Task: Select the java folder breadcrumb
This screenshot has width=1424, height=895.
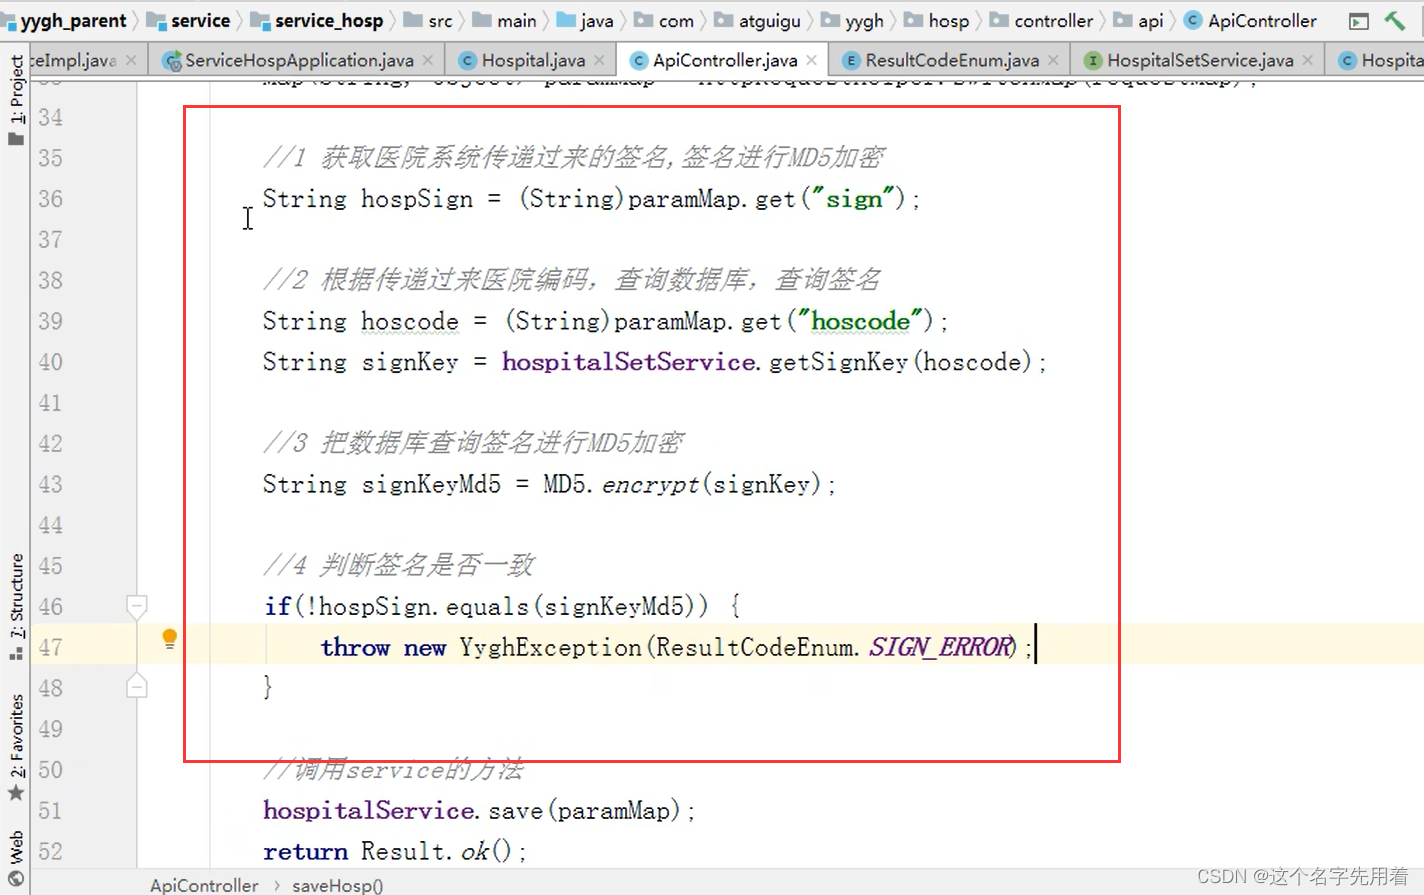Action: (x=586, y=21)
